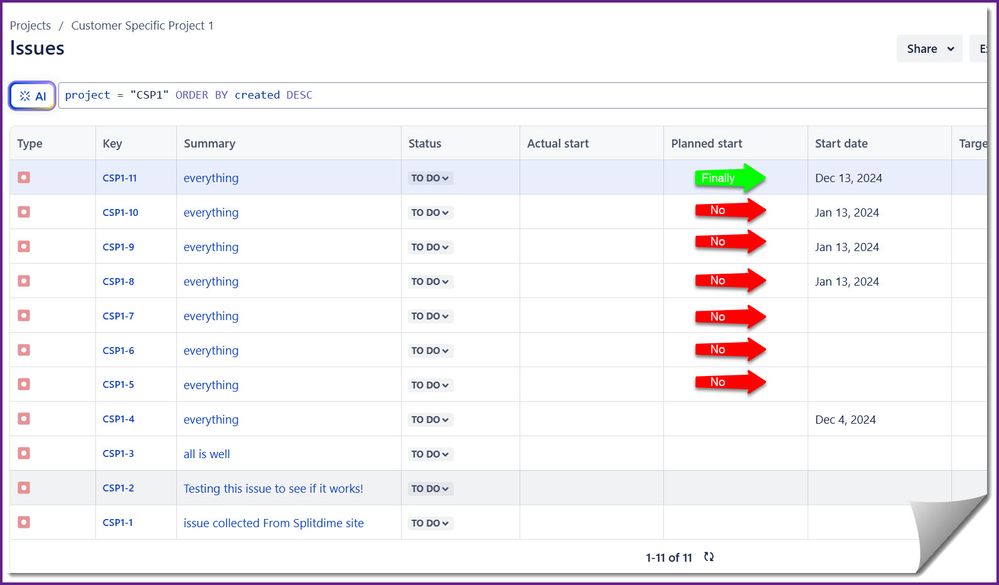Expand TO DO status for CSP1-7
Screen dimensions: 999x585
click(x=430, y=316)
